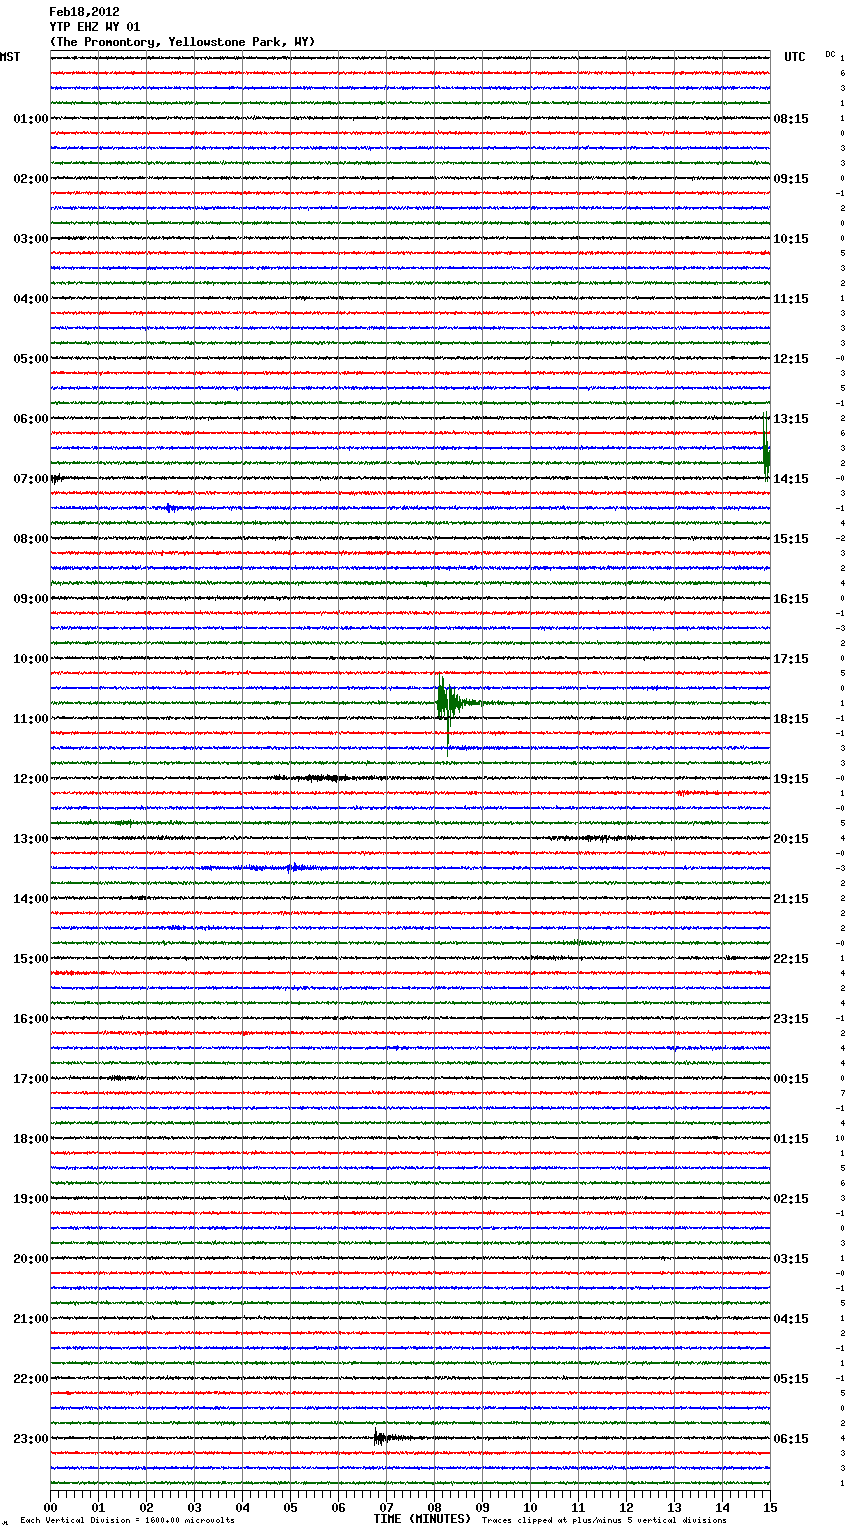The width and height of the screenshot is (850, 1534).
Task: Click the MST axis label
Action: click(x=10, y=57)
